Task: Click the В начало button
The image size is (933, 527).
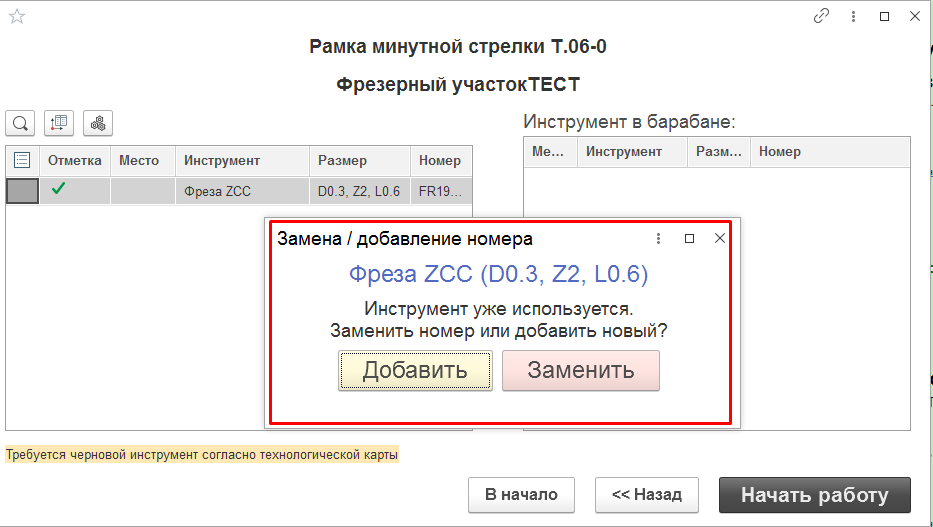Action: pos(521,495)
